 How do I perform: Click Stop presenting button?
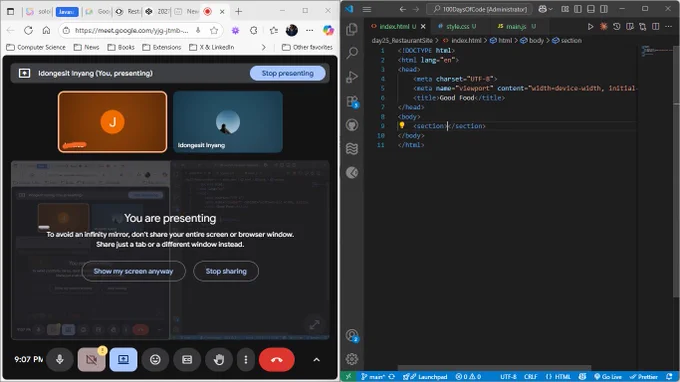[x=288, y=73]
